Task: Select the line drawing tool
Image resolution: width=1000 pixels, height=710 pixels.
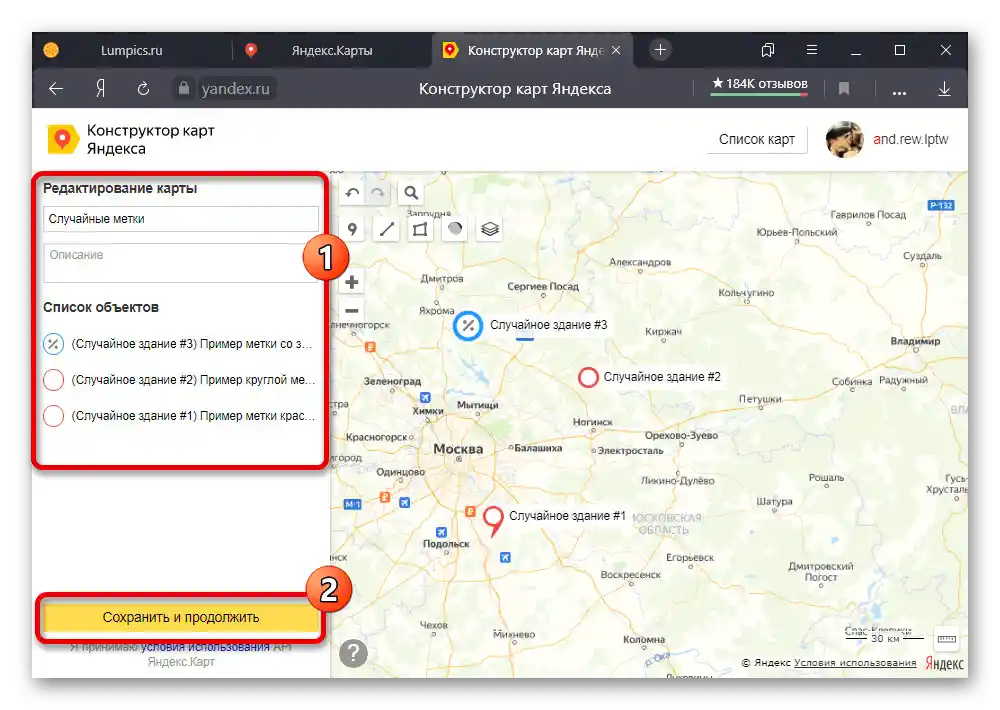Action: coord(386,229)
